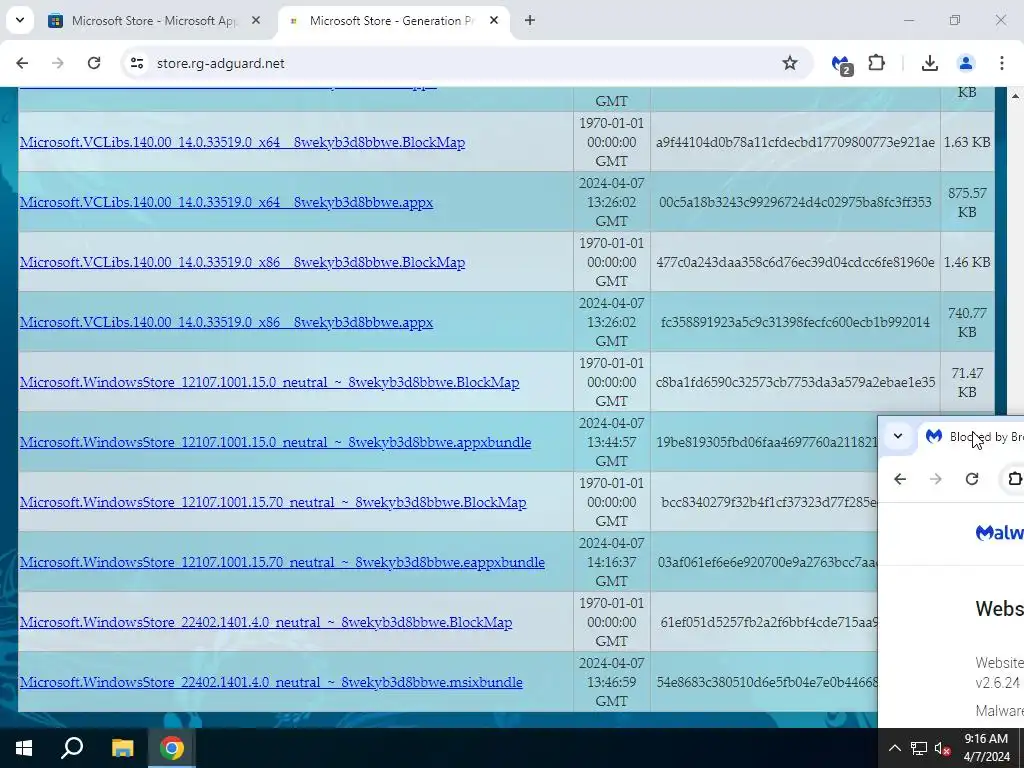The width and height of the screenshot is (1024, 768).
Task: Download VCLibs 14.0.33519.0 x64 appx link
Action: coord(227,202)
